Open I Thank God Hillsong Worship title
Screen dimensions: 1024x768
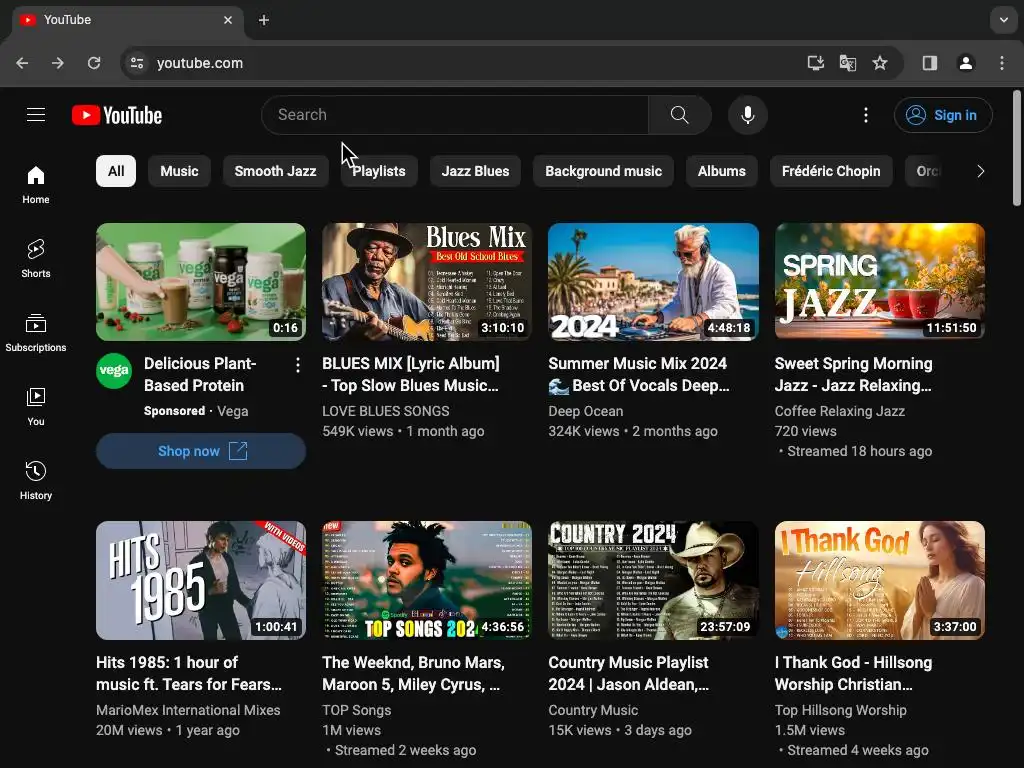tap(854, 673)
